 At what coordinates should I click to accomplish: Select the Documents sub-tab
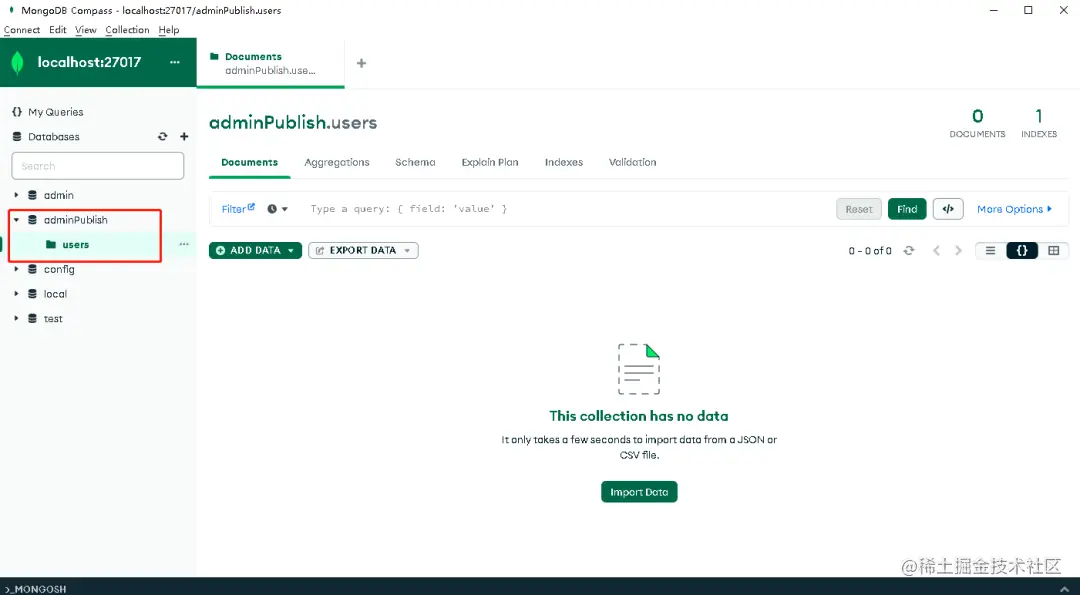249,163
